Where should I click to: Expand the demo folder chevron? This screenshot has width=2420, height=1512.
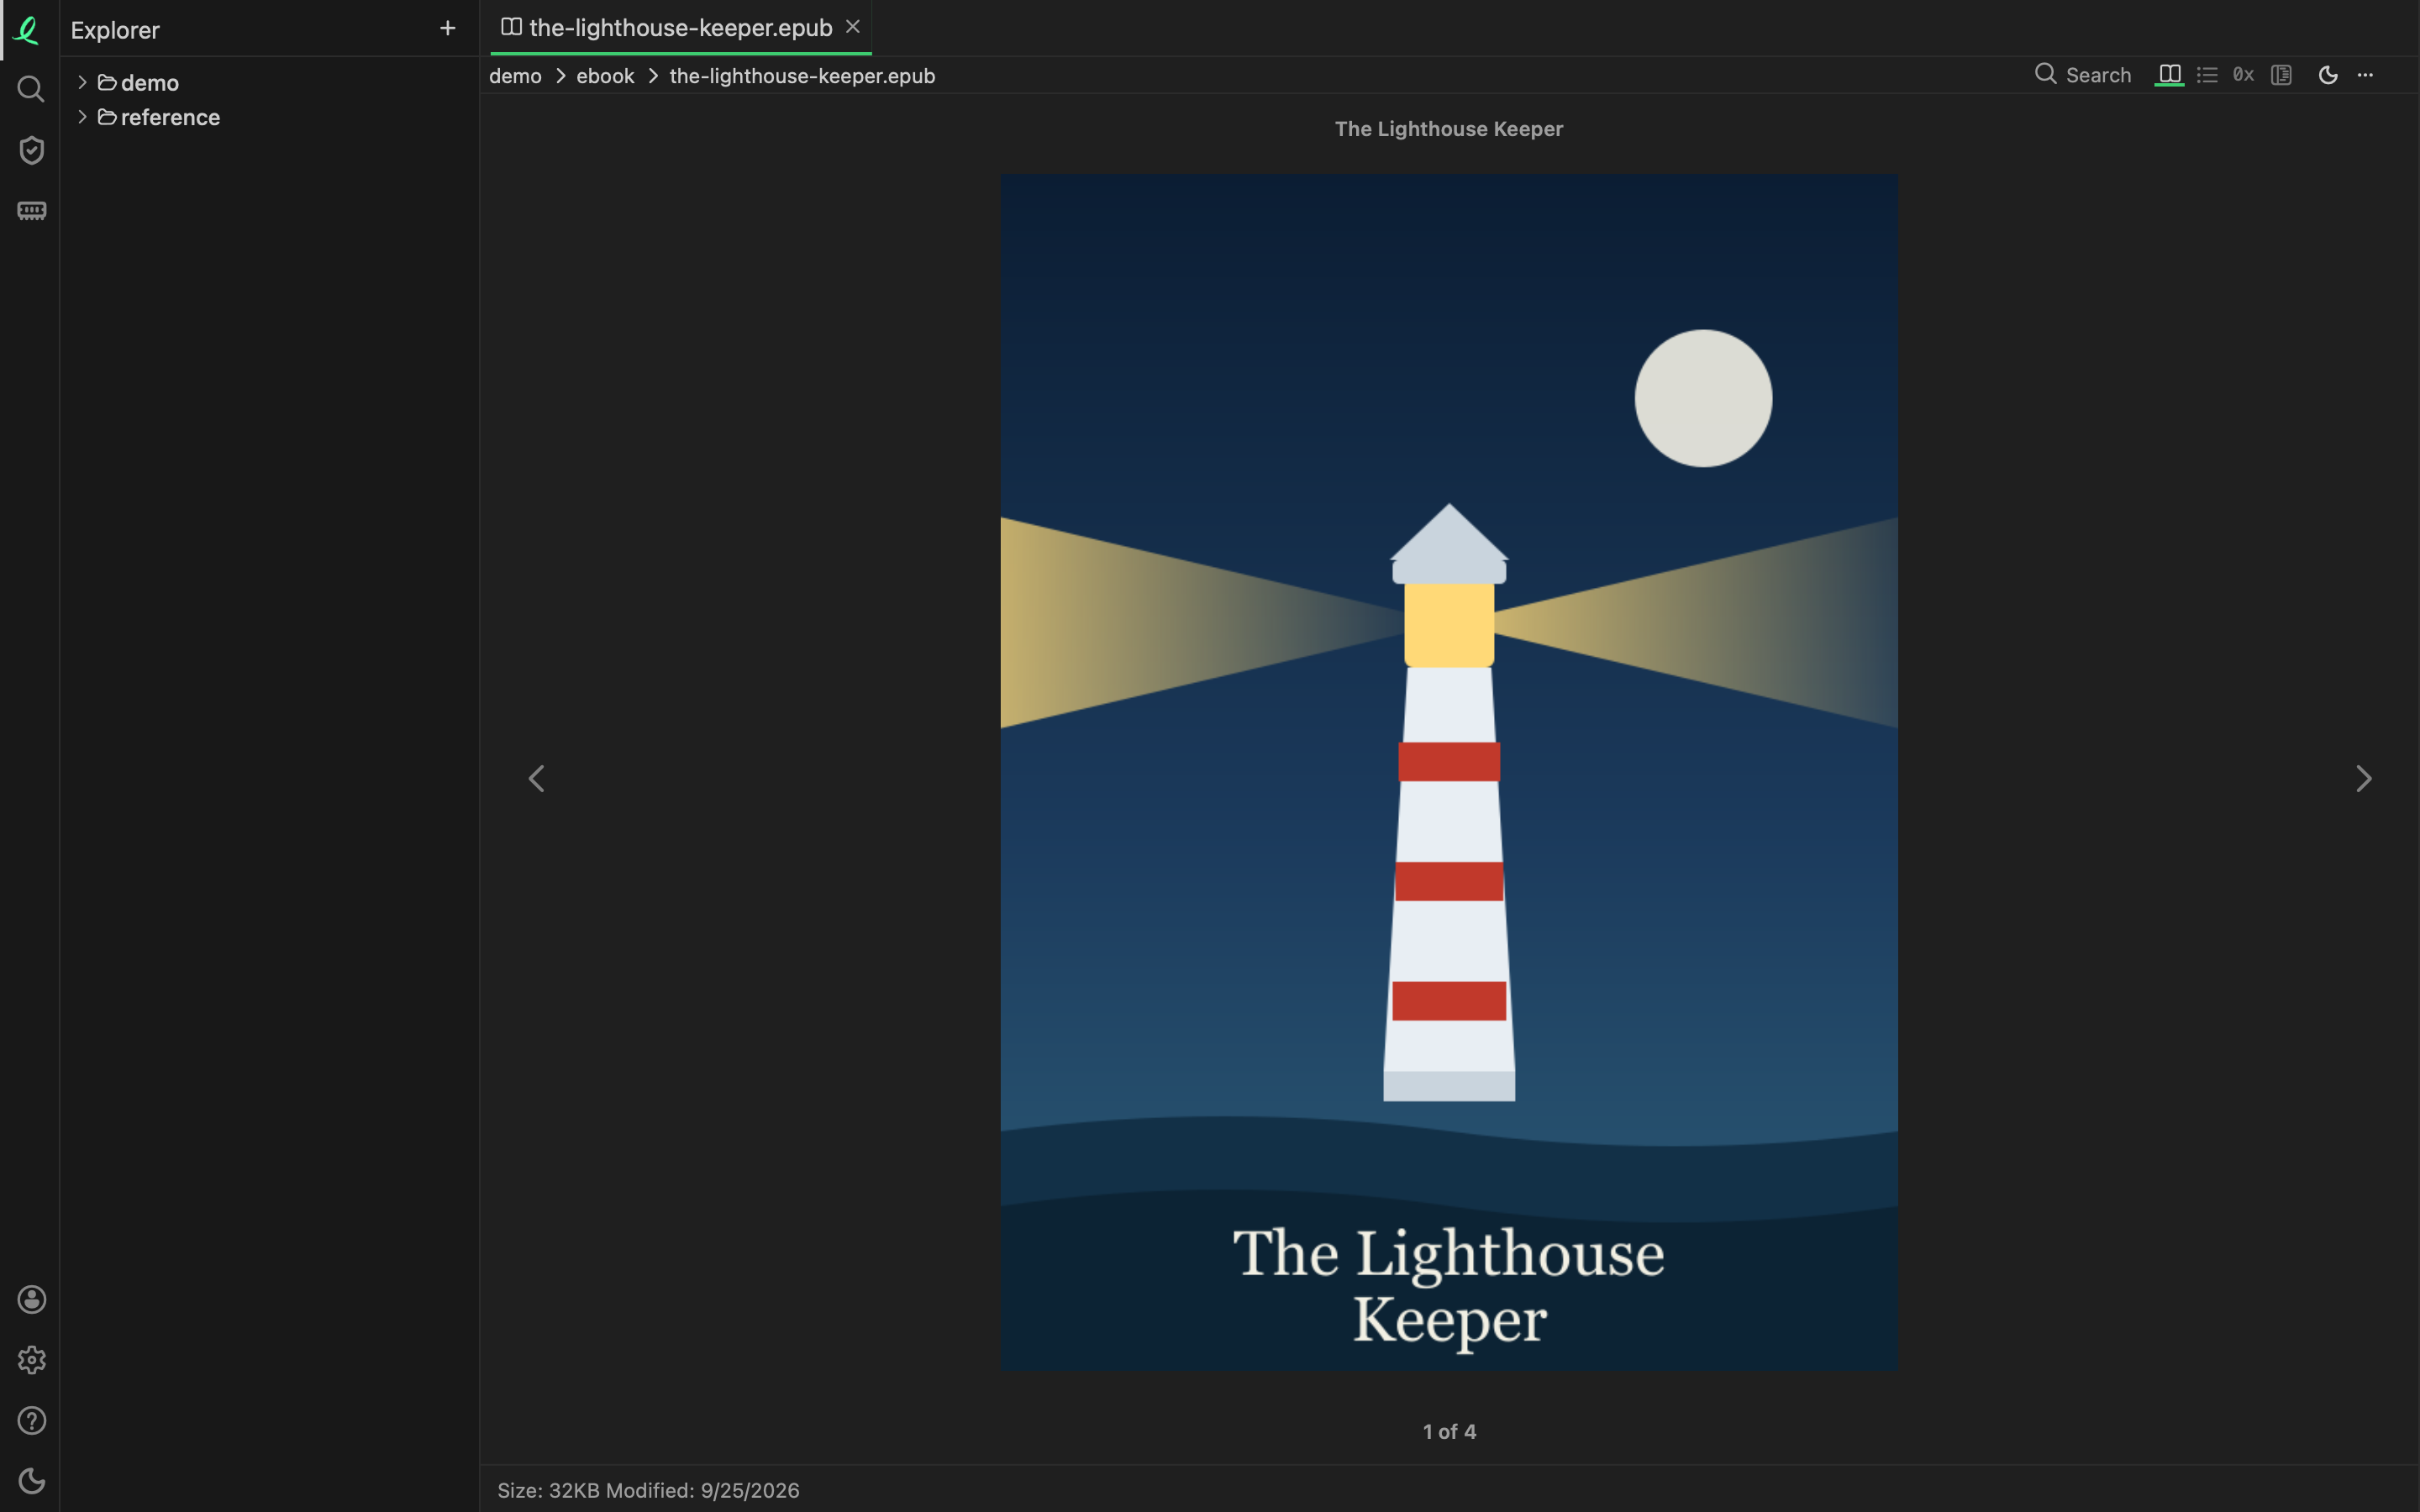82,82
